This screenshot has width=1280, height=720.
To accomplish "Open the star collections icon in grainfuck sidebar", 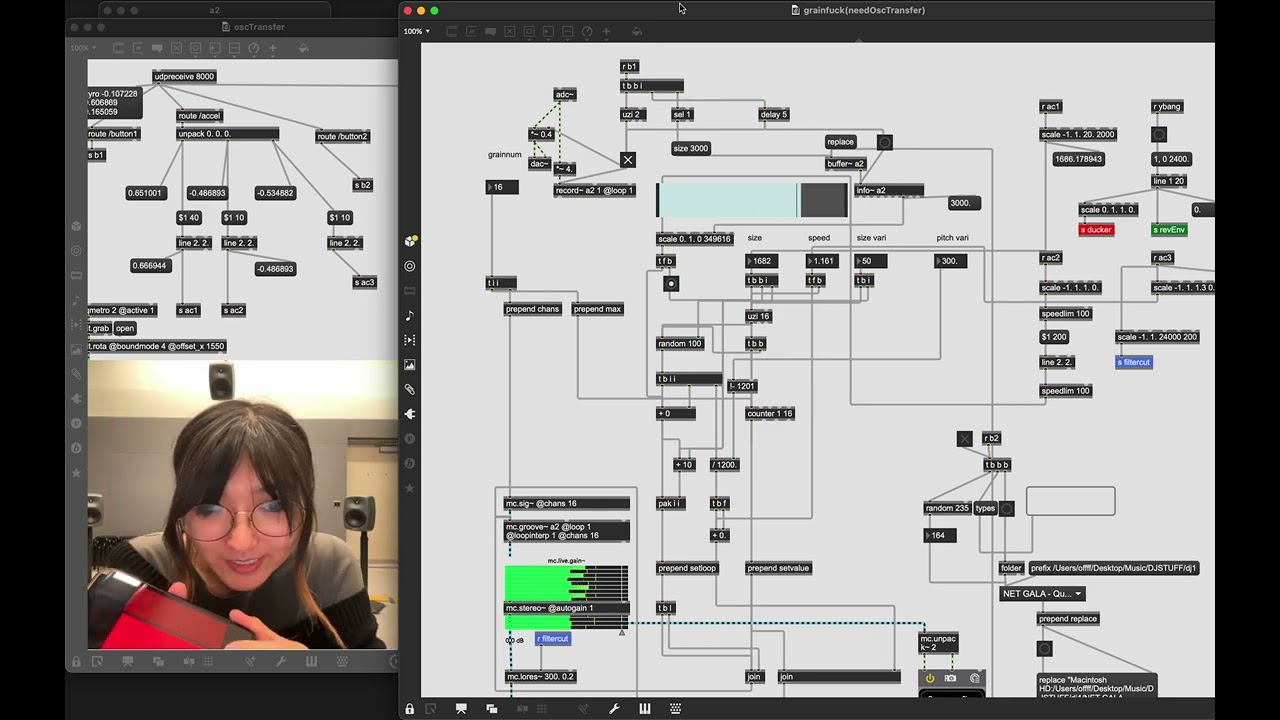I will click(x=410, y=488).
